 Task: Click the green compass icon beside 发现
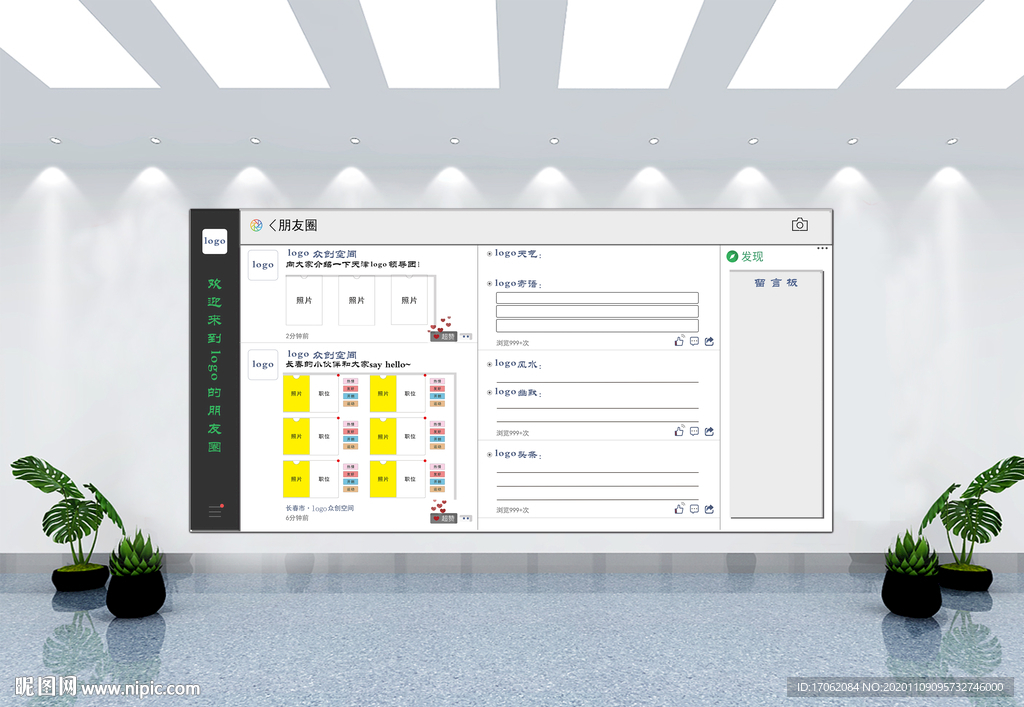732,257
